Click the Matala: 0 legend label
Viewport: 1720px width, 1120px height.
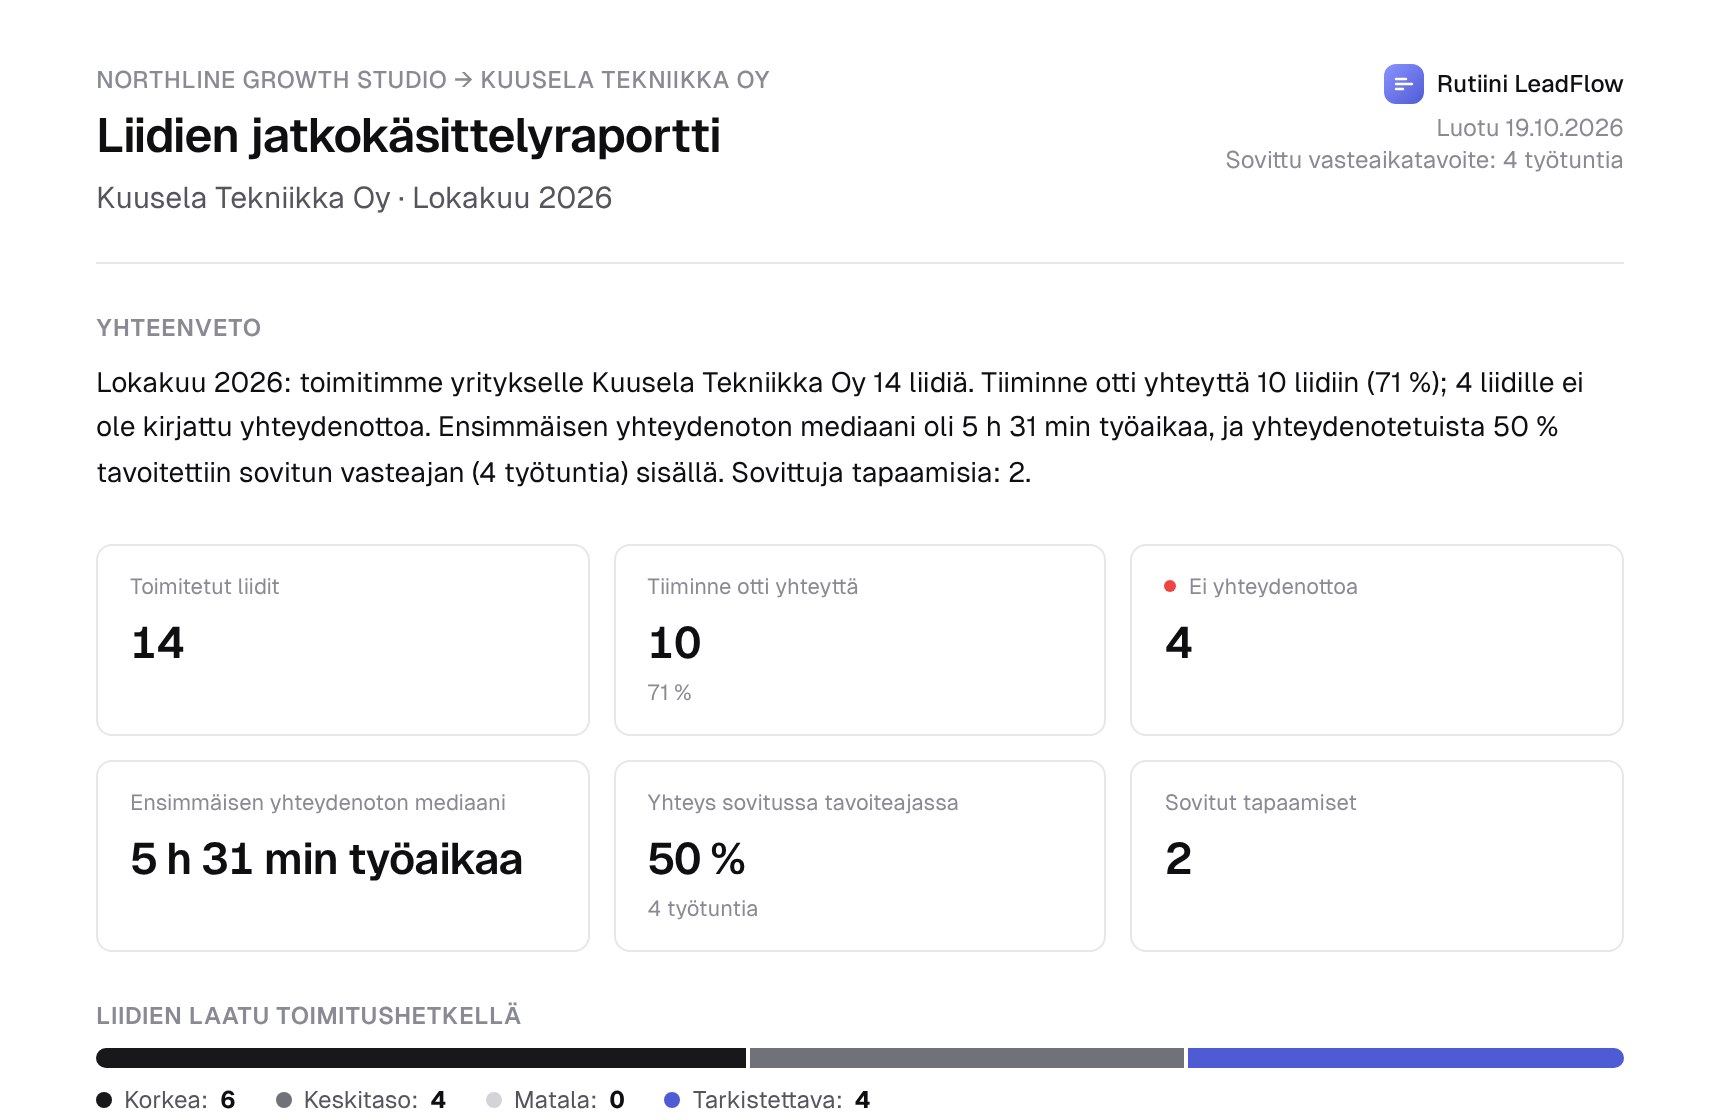569,1100
